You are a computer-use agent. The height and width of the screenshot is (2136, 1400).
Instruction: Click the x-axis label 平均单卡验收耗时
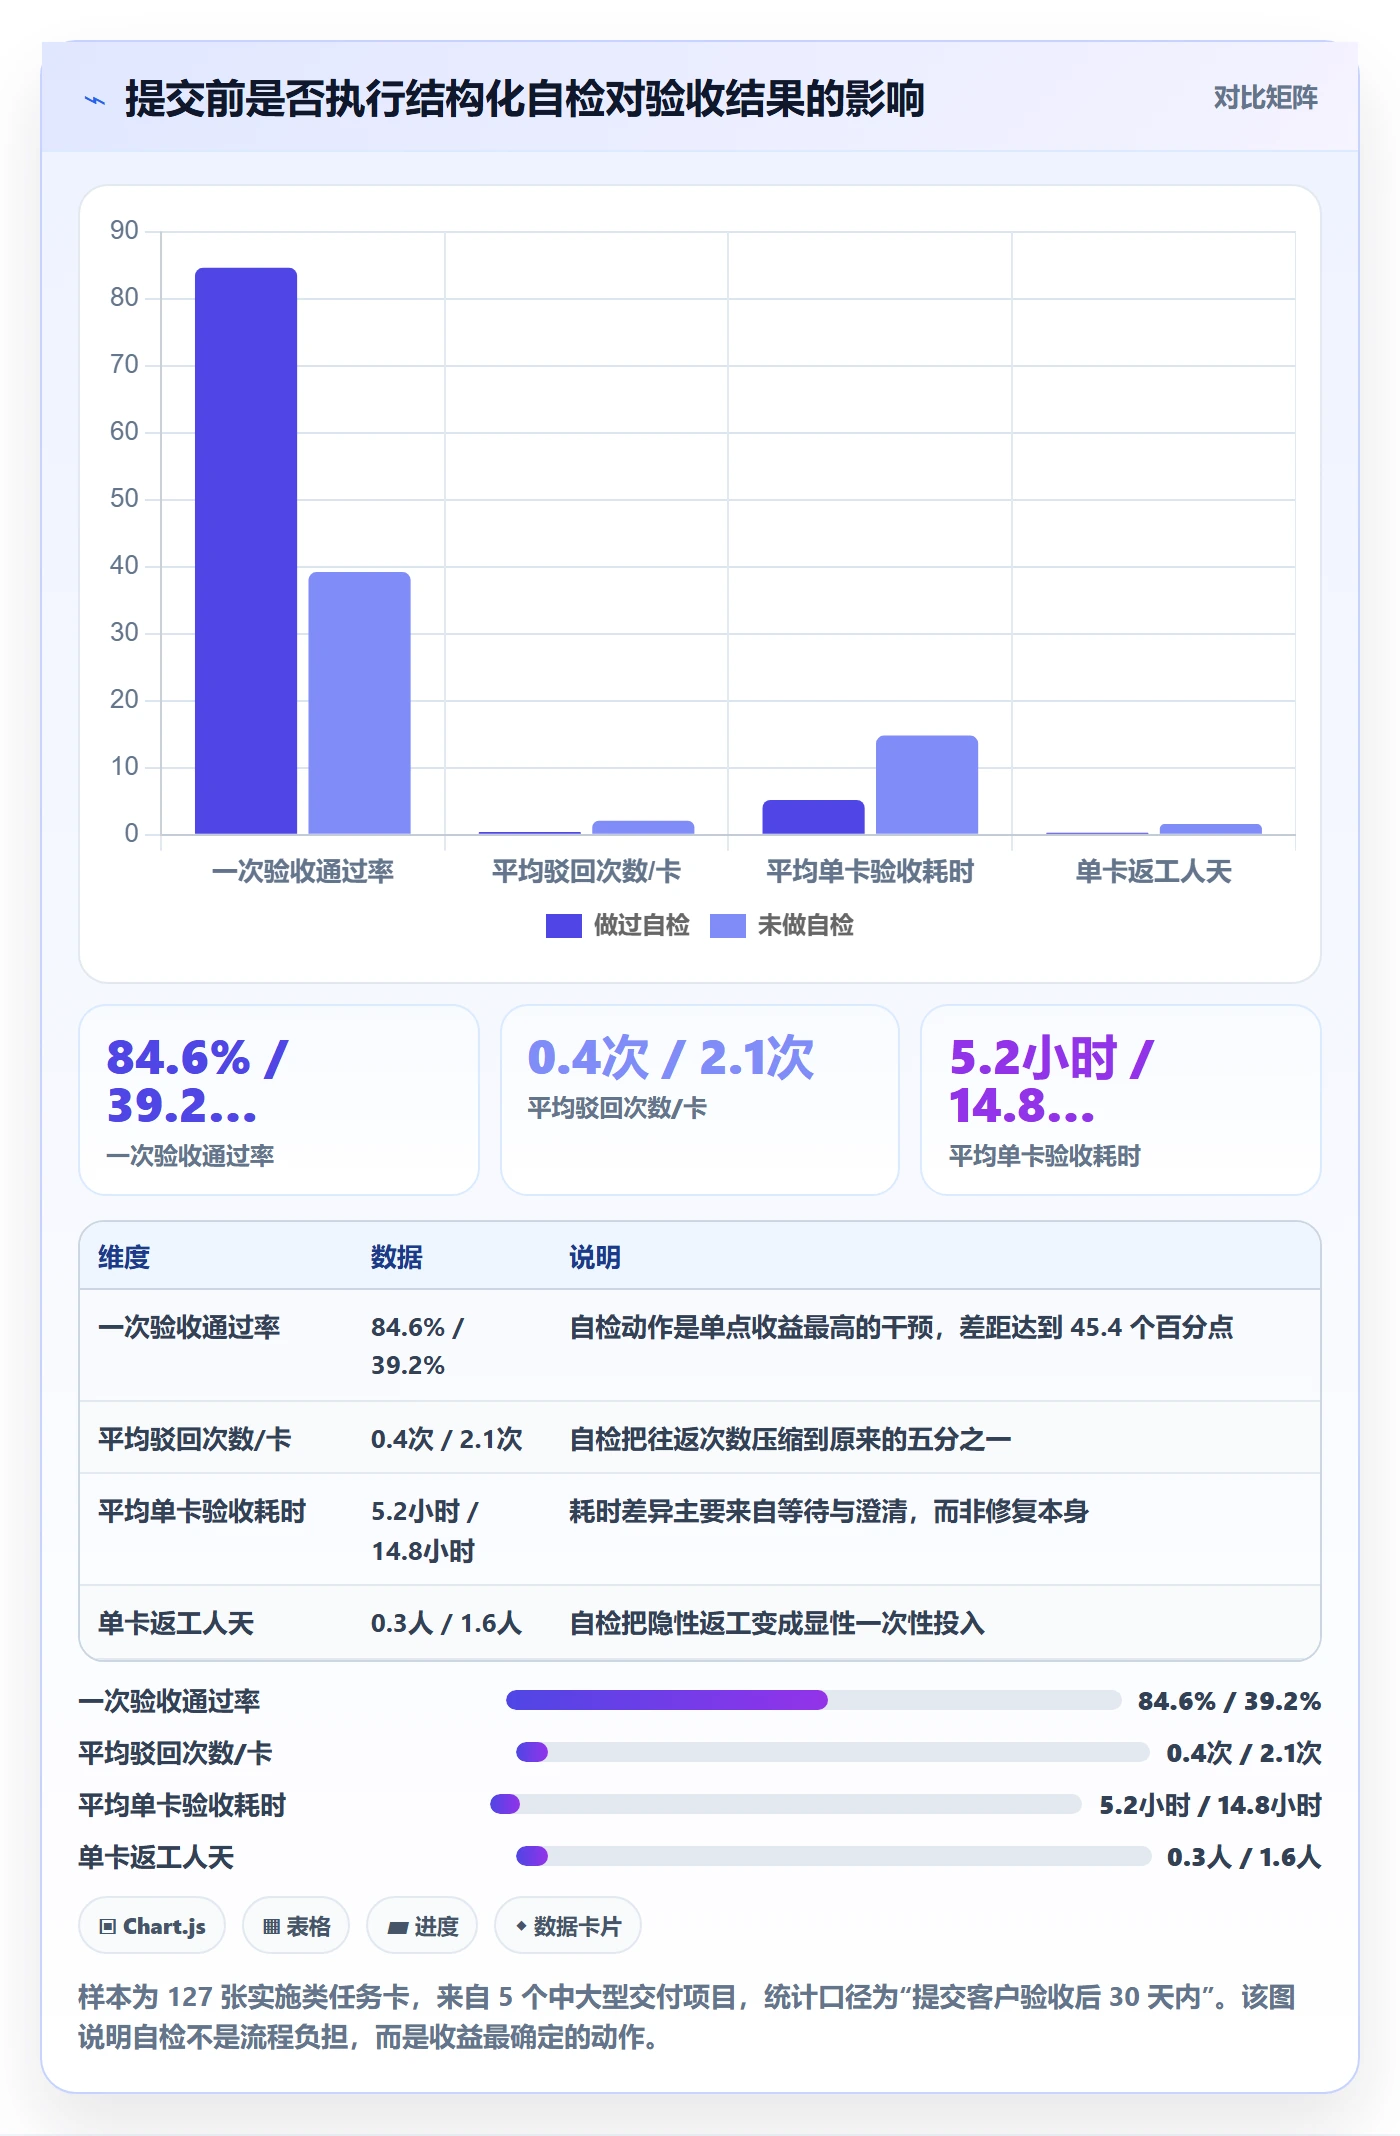pyautogui.click(x=870, y=871)
